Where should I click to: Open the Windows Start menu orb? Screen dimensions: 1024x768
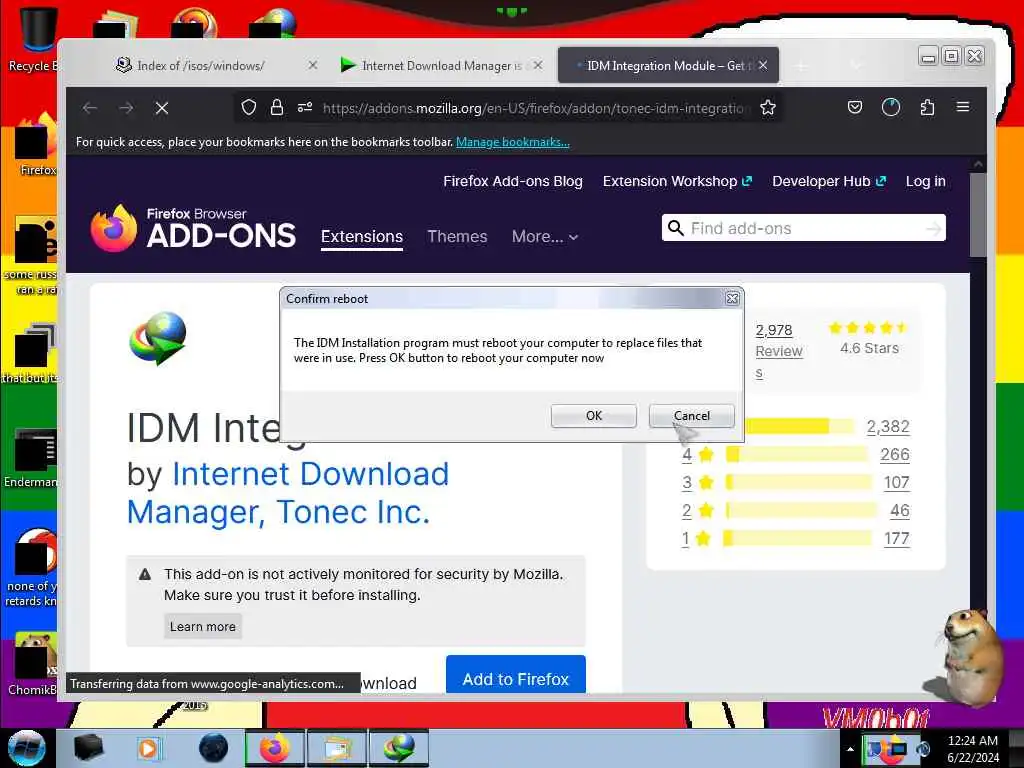(27, 748)
